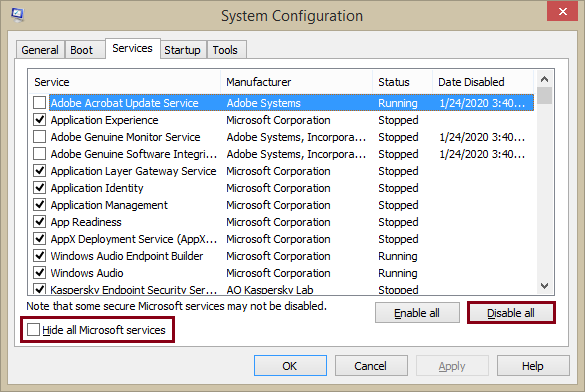This screenshot has height=392, width=585.
Task: Click the scroll down arrow in services list
Action: pyautogui.click(x=544, y=286)
